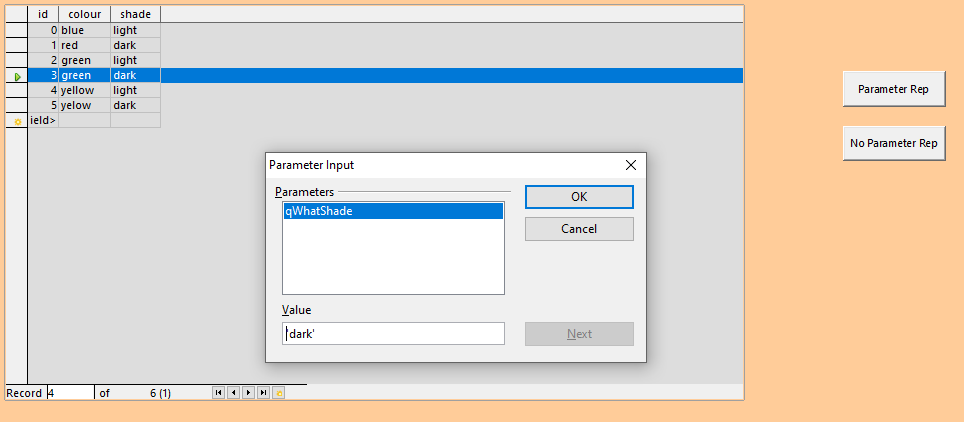Viewport: 964px width, 422px height.
Task: Click the Value input field
Action: click(x=393, y=334)
